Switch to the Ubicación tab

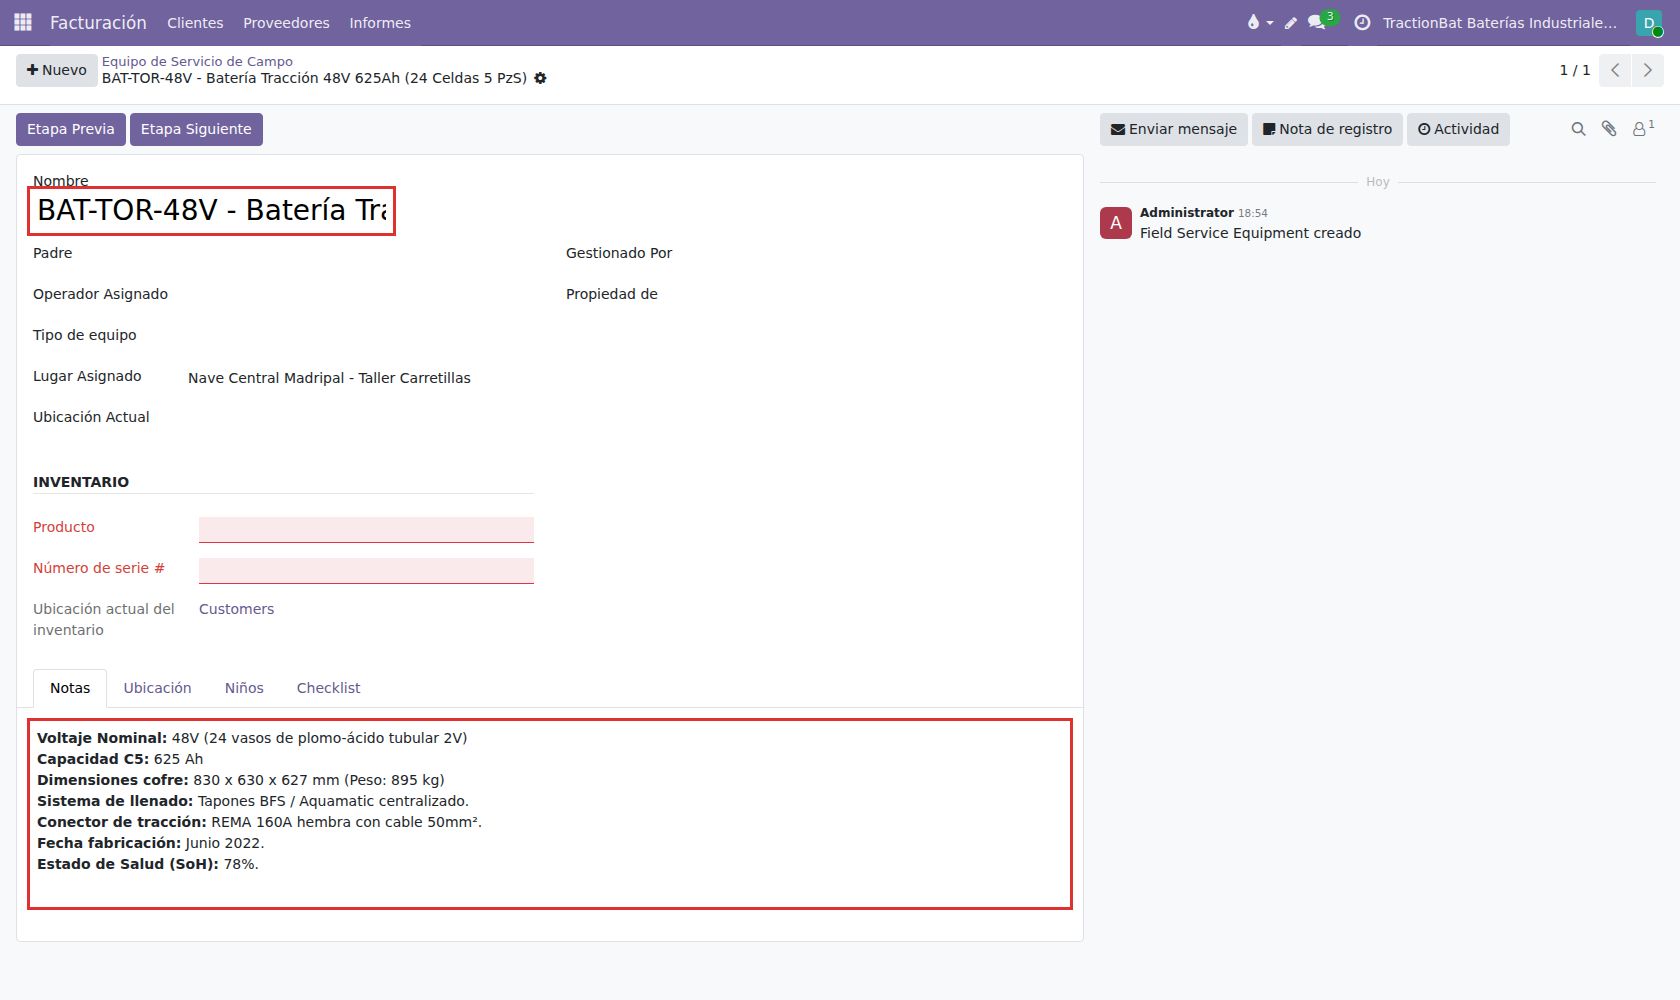pyautogui.click(x=157, y=688)
